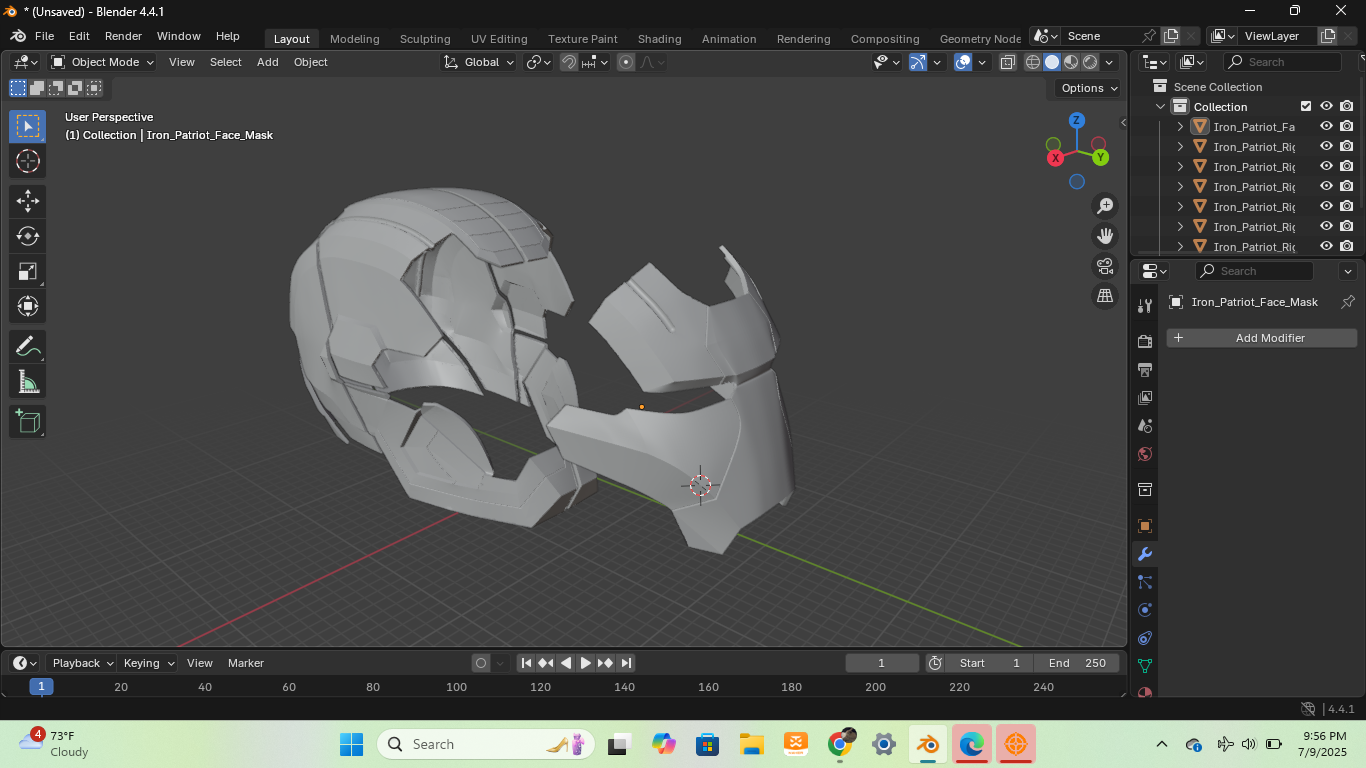Toggle X-ray mode in viewport header
The height and width of the screenshot is (768, 1366).
(1008, 62)
